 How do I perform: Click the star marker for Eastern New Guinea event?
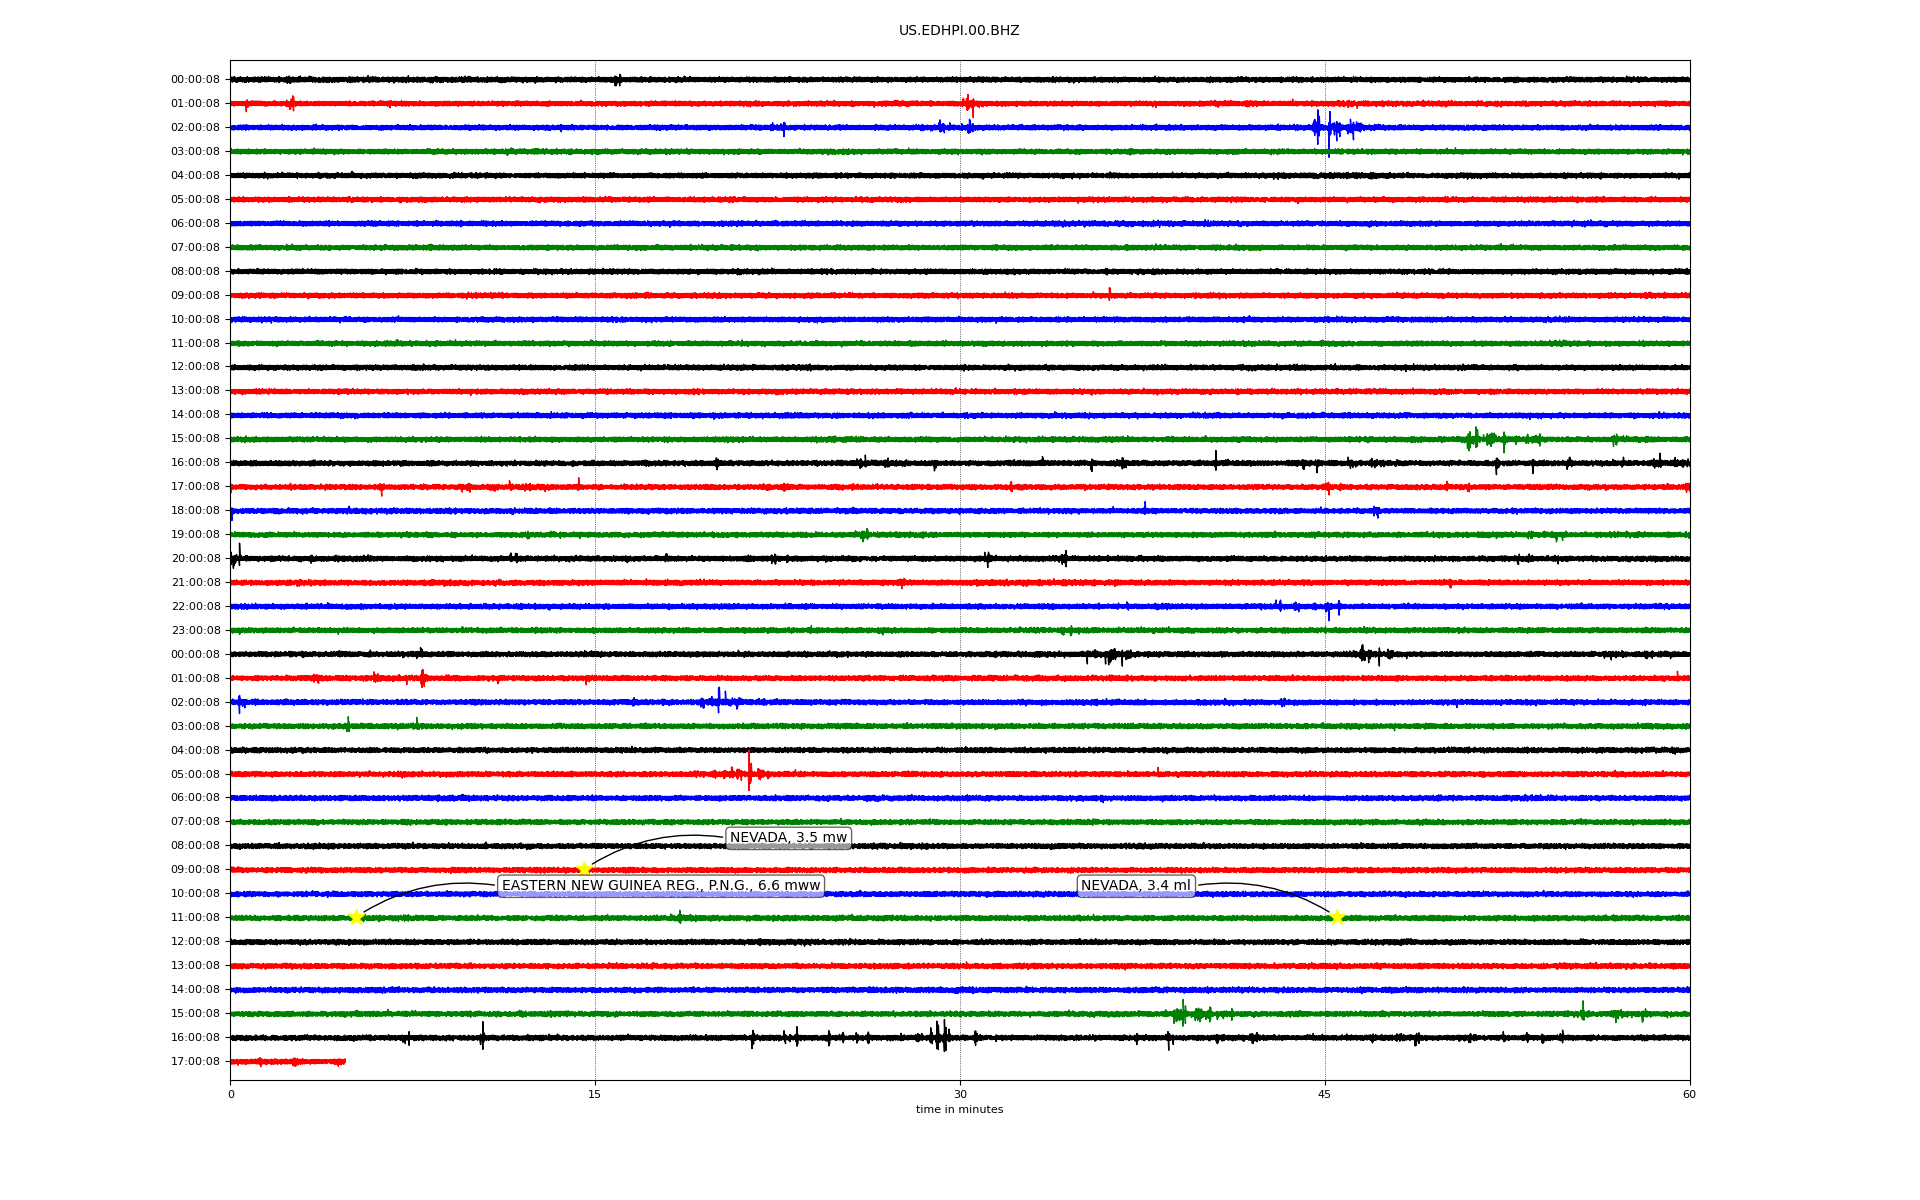pos(356,917)
